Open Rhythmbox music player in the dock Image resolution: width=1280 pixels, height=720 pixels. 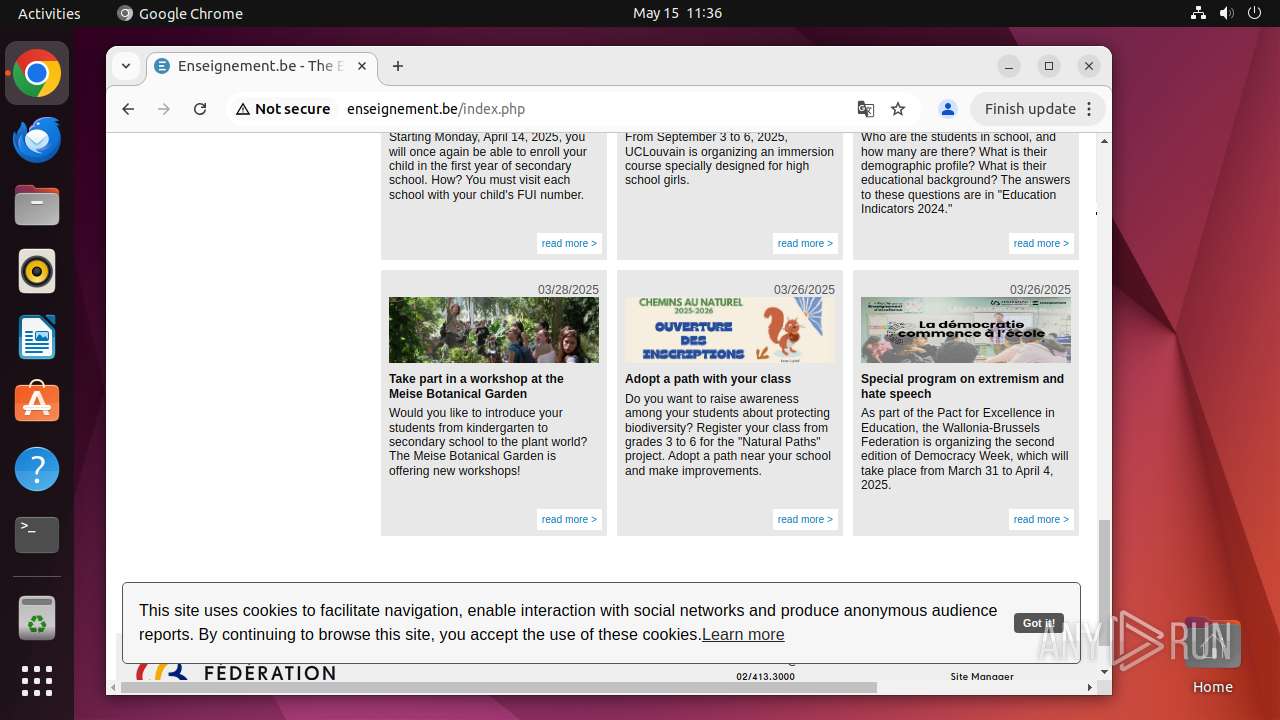37,271
